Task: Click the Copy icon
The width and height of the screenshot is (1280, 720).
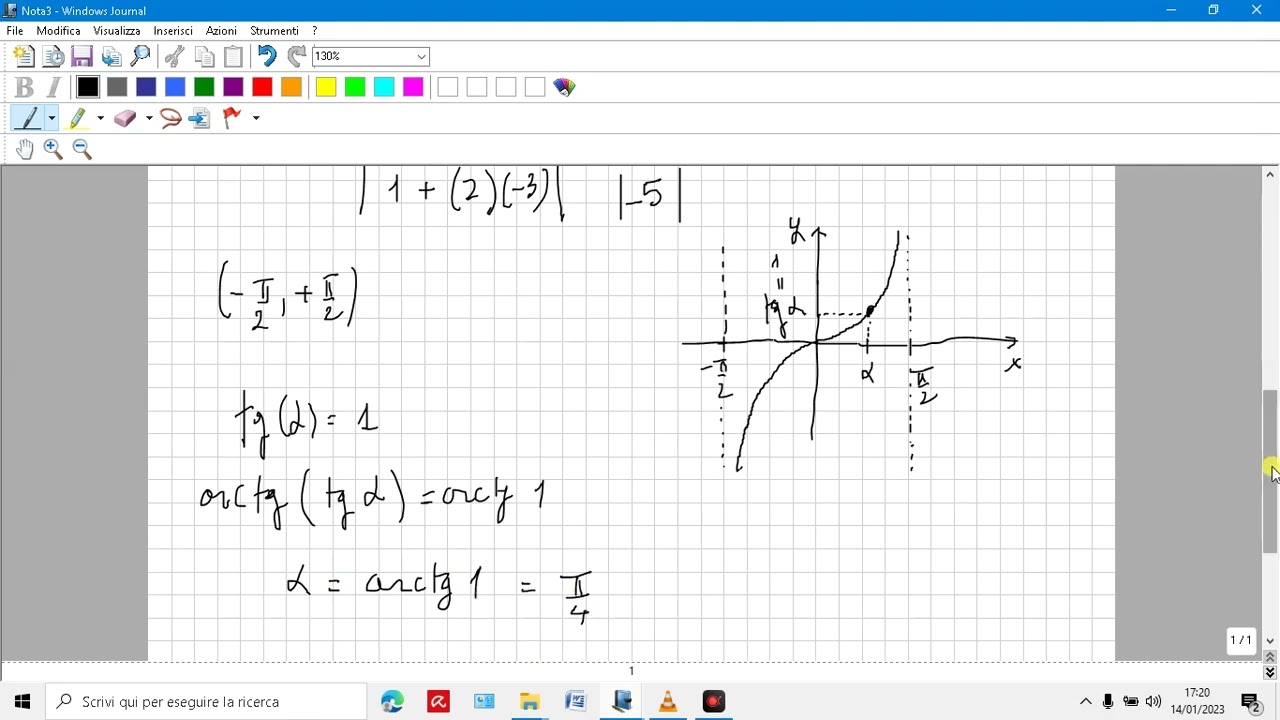Action: coord(204,56)
